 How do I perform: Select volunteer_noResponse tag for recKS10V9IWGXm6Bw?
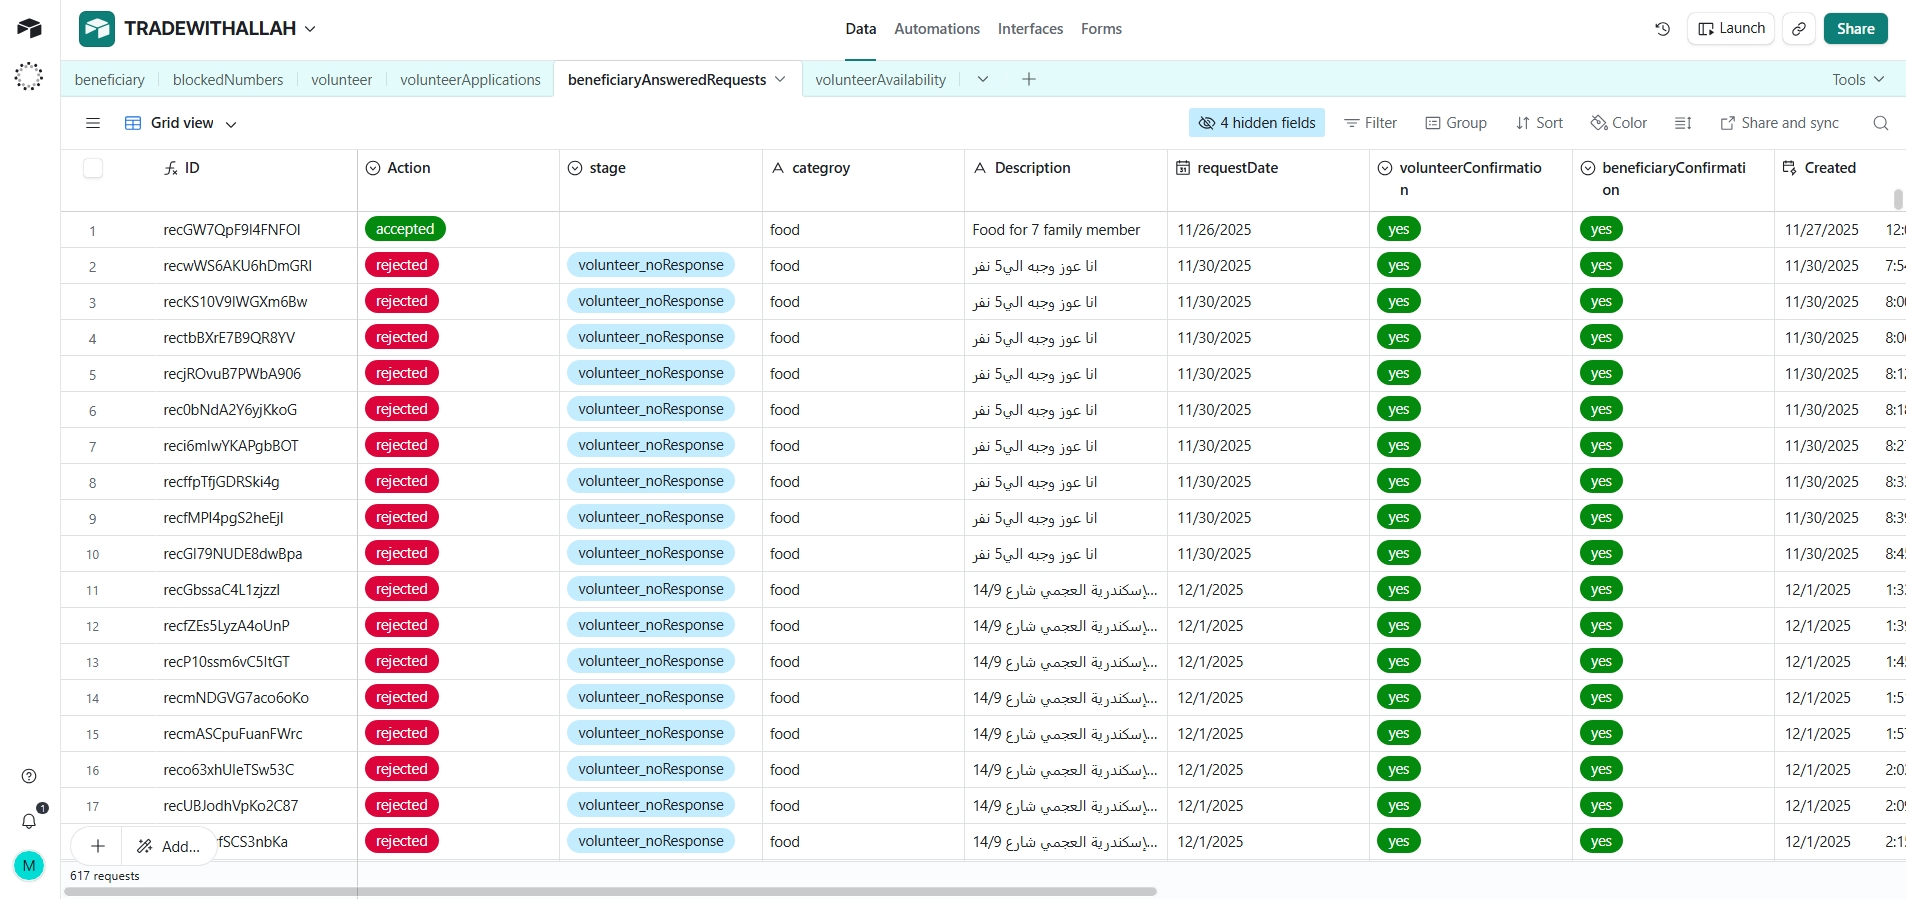pos(651,301)
